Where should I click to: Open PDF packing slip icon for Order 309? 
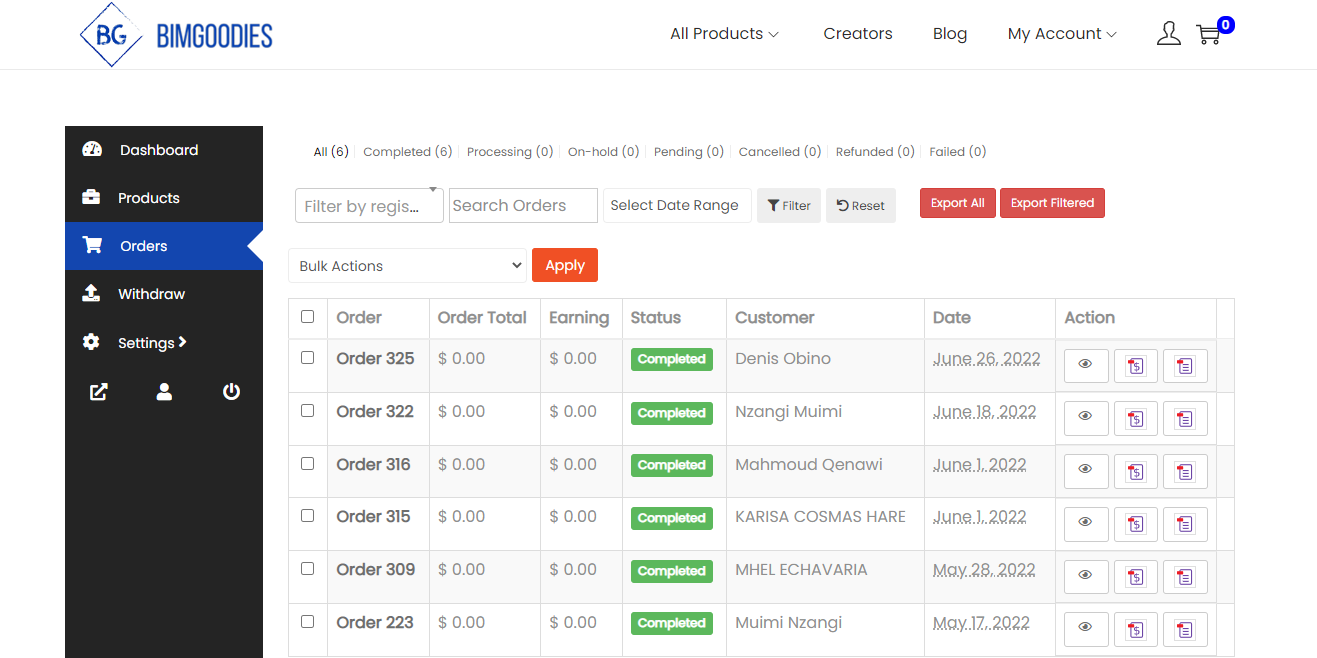1185,577
